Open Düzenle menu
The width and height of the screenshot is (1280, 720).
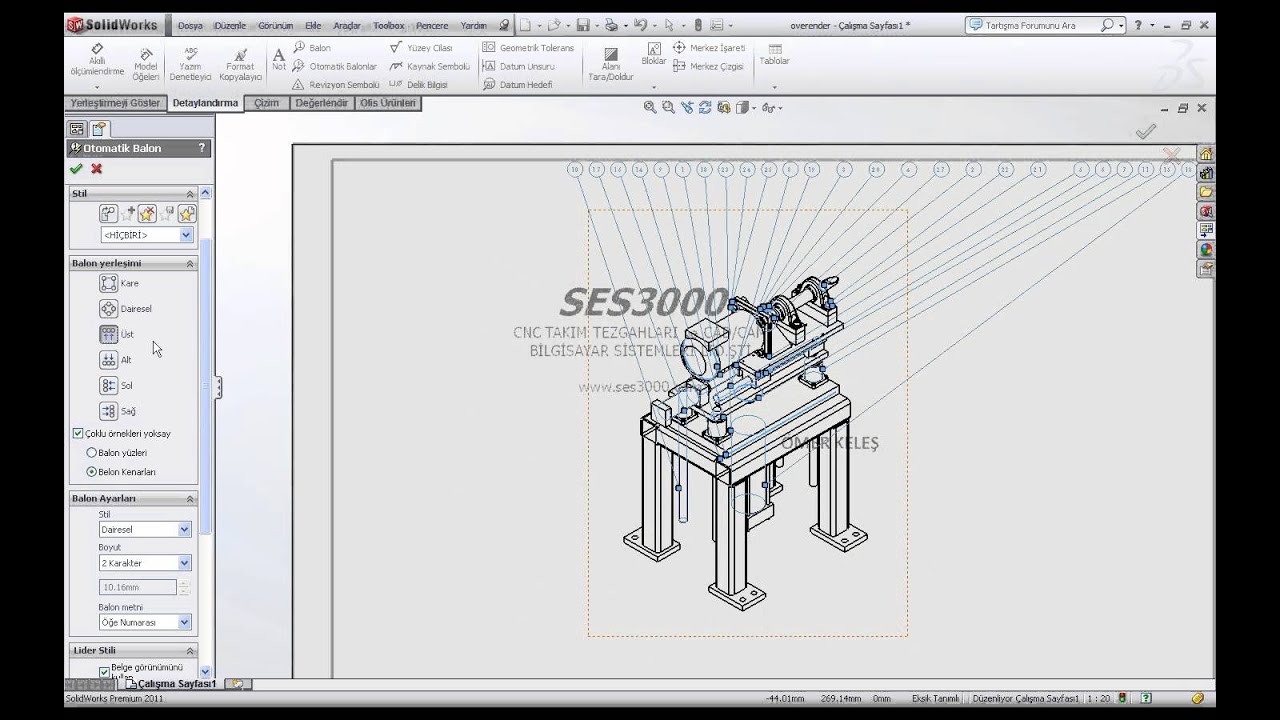pos(229,25)
